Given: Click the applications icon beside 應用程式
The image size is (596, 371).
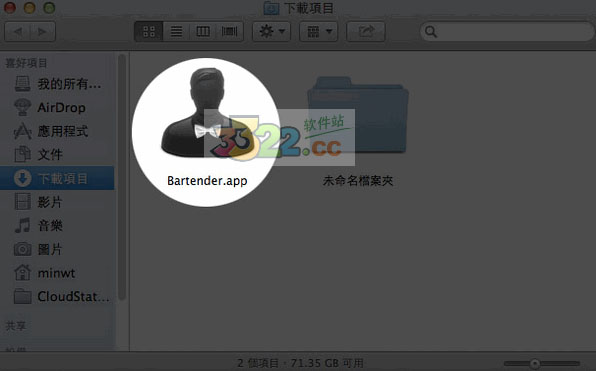Looking at the screenshot, I should (22, 131).
